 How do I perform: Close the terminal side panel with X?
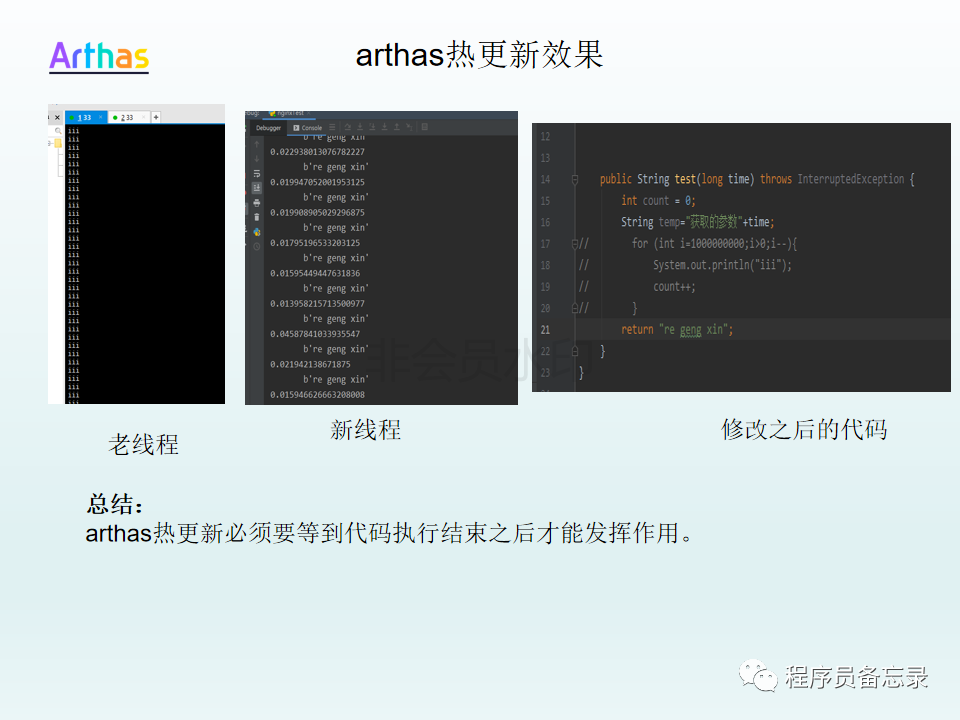[x=57, y=118]
